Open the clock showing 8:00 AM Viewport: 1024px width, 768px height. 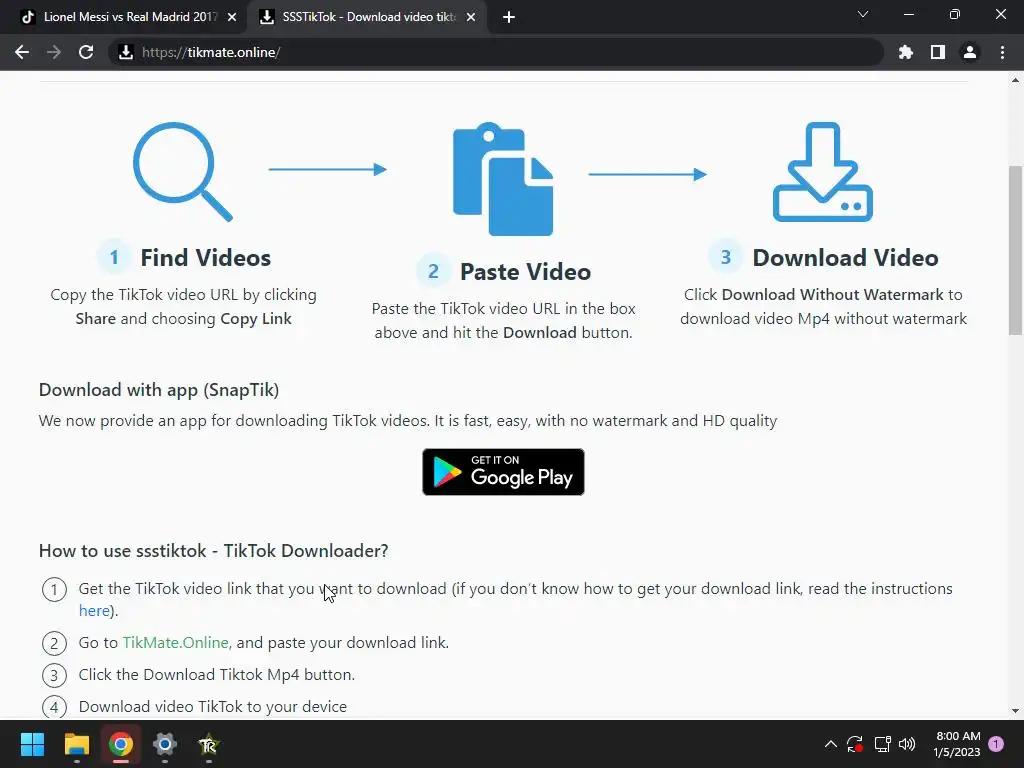(957, 744)
